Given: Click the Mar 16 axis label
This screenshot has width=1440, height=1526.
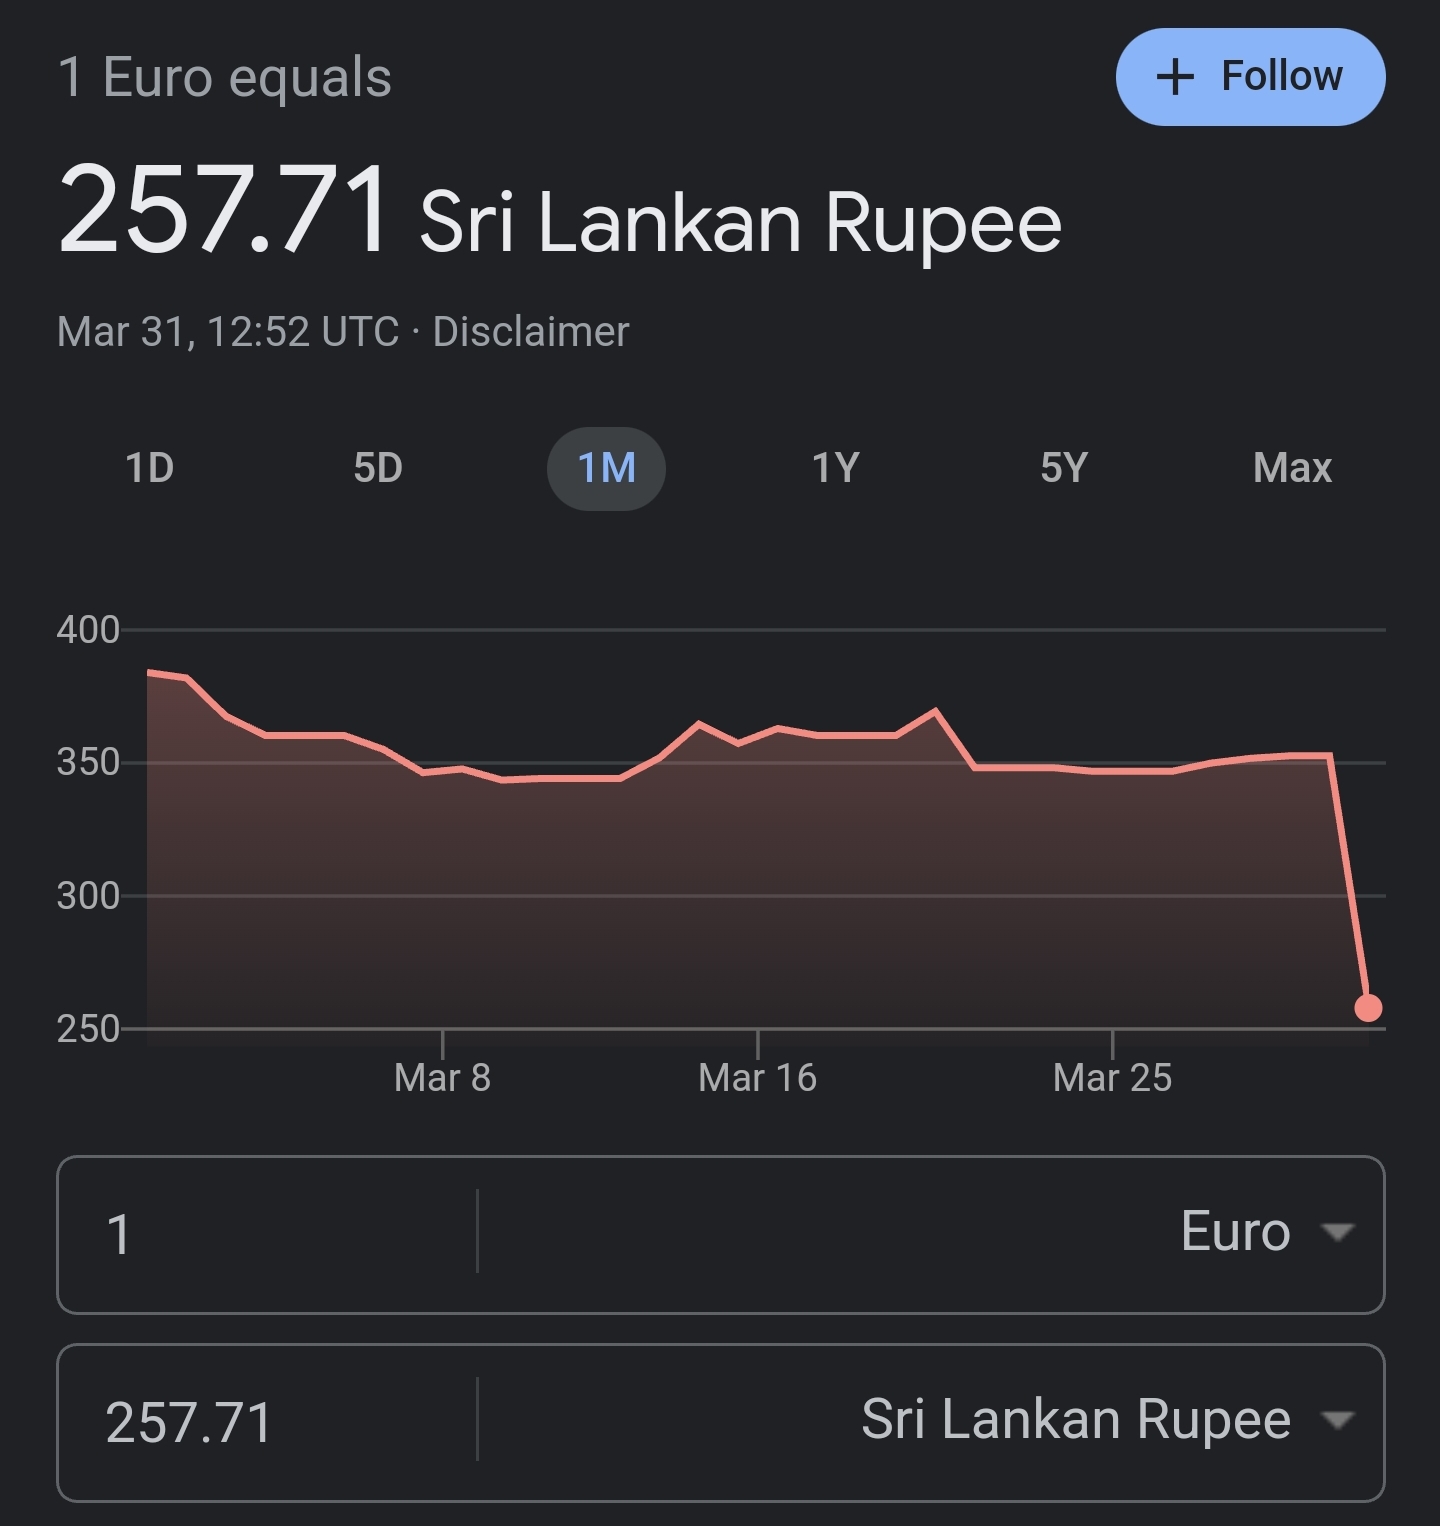Looking at the screenshot, I should (758, 1078).
